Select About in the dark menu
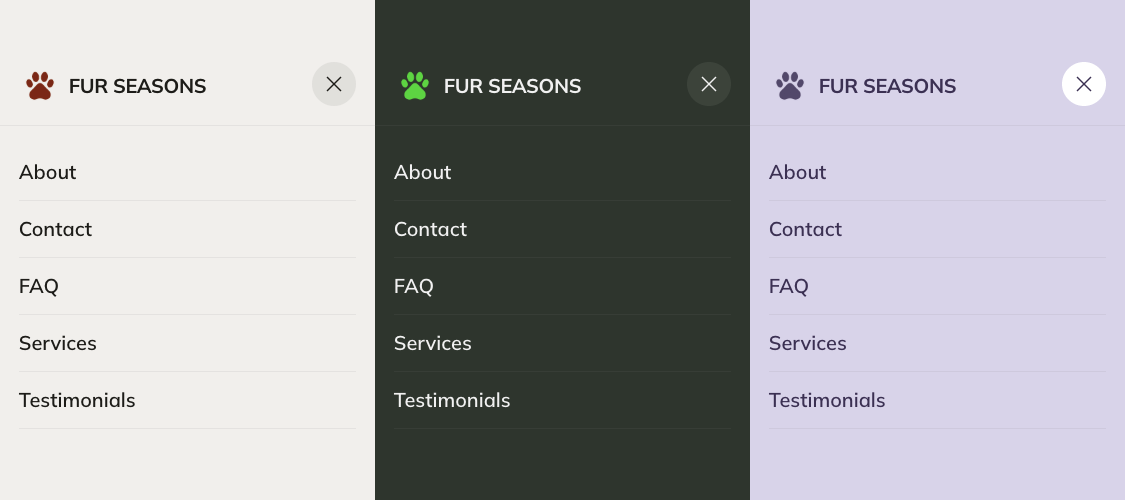The width and height of the screenshot is (1125, 500). [423, 172]
